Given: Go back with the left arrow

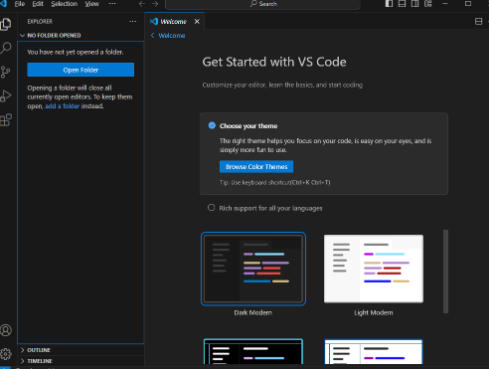Looking at the screenshot, I should tap(142, 4).
